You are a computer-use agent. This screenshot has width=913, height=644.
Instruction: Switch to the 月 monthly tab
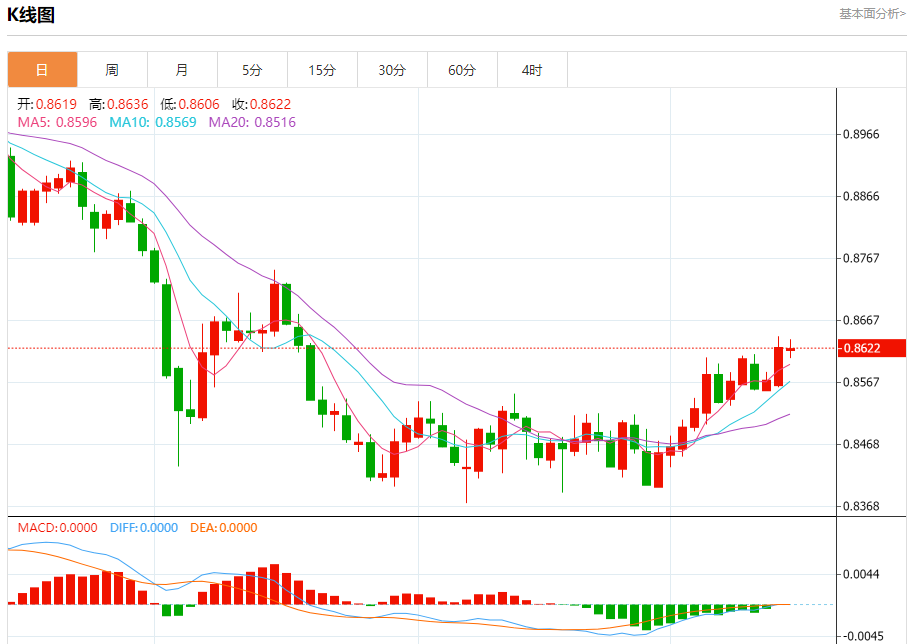coord(182,70)
